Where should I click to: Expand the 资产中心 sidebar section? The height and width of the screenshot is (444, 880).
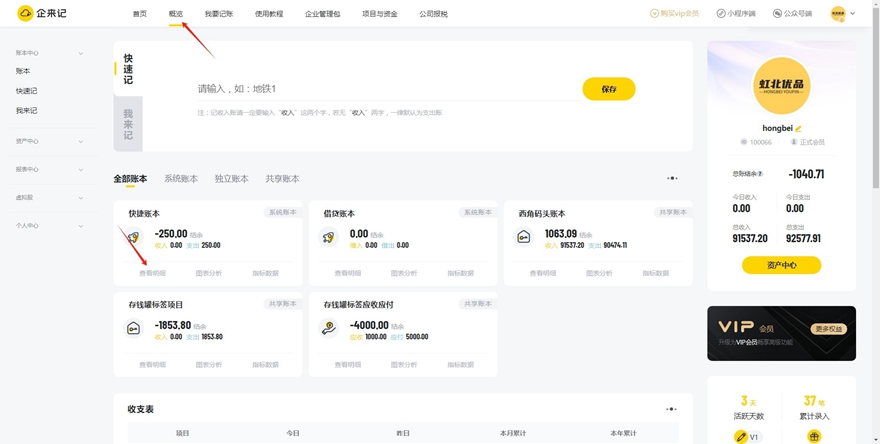(x=81, y=142)
